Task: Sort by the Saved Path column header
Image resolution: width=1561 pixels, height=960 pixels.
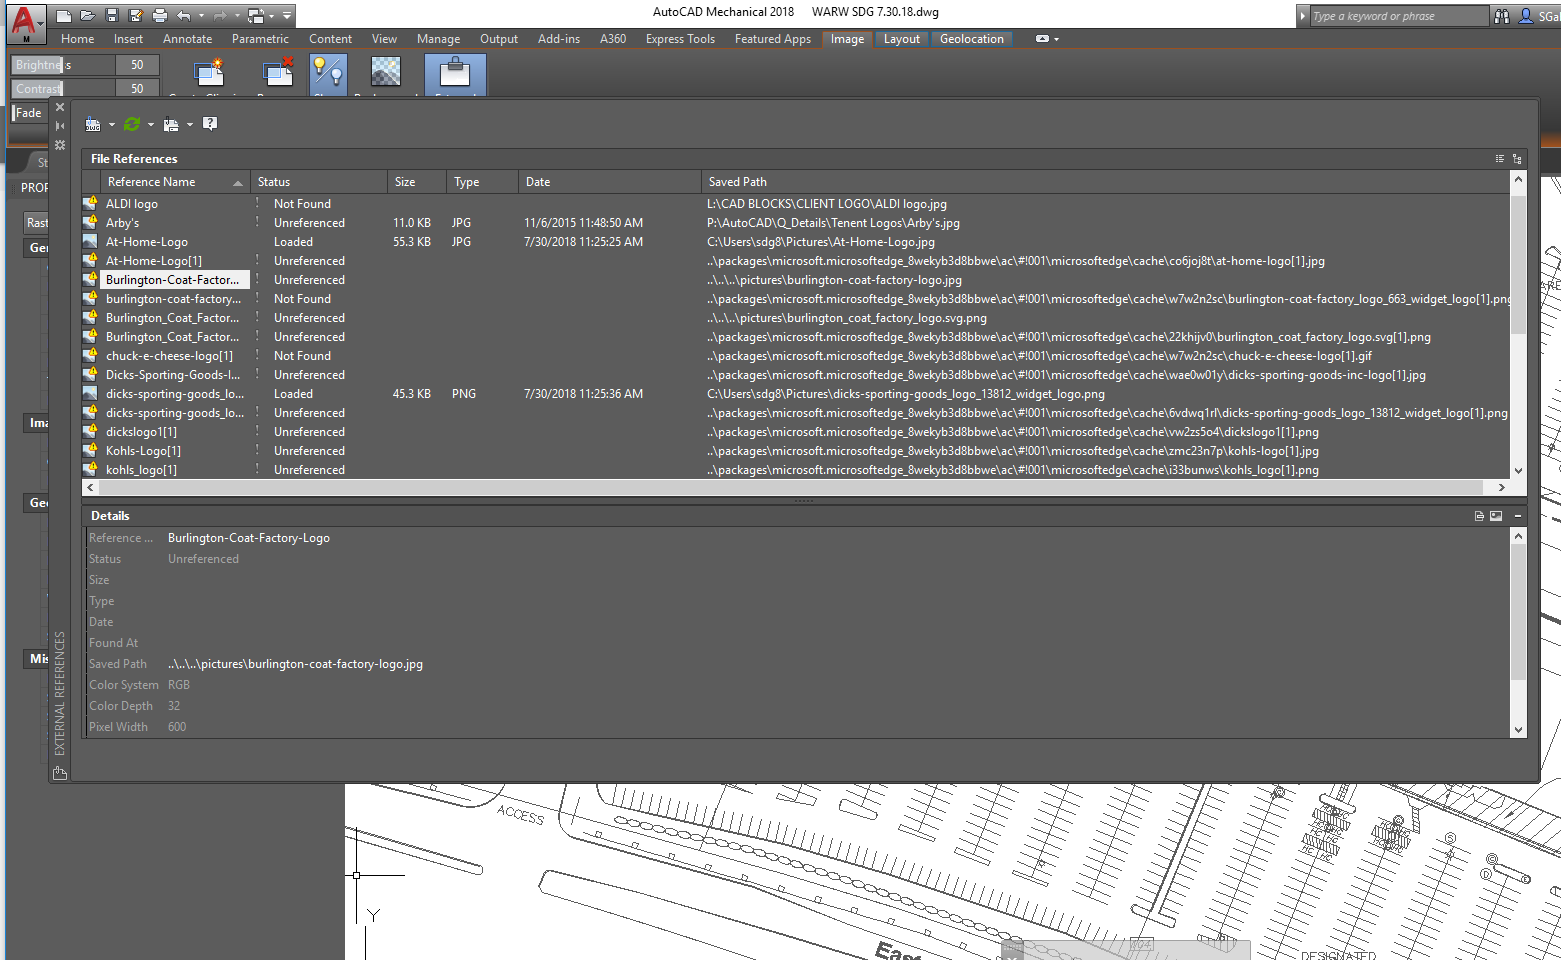Action: click(1105, 182)
